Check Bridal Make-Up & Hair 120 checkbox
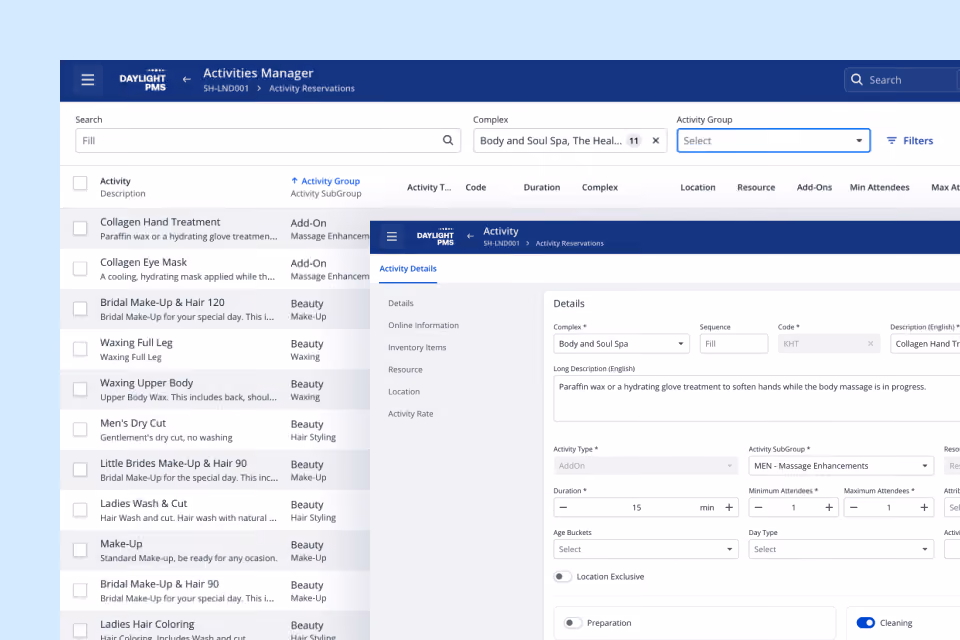960x640 pixels. [80, 309]
